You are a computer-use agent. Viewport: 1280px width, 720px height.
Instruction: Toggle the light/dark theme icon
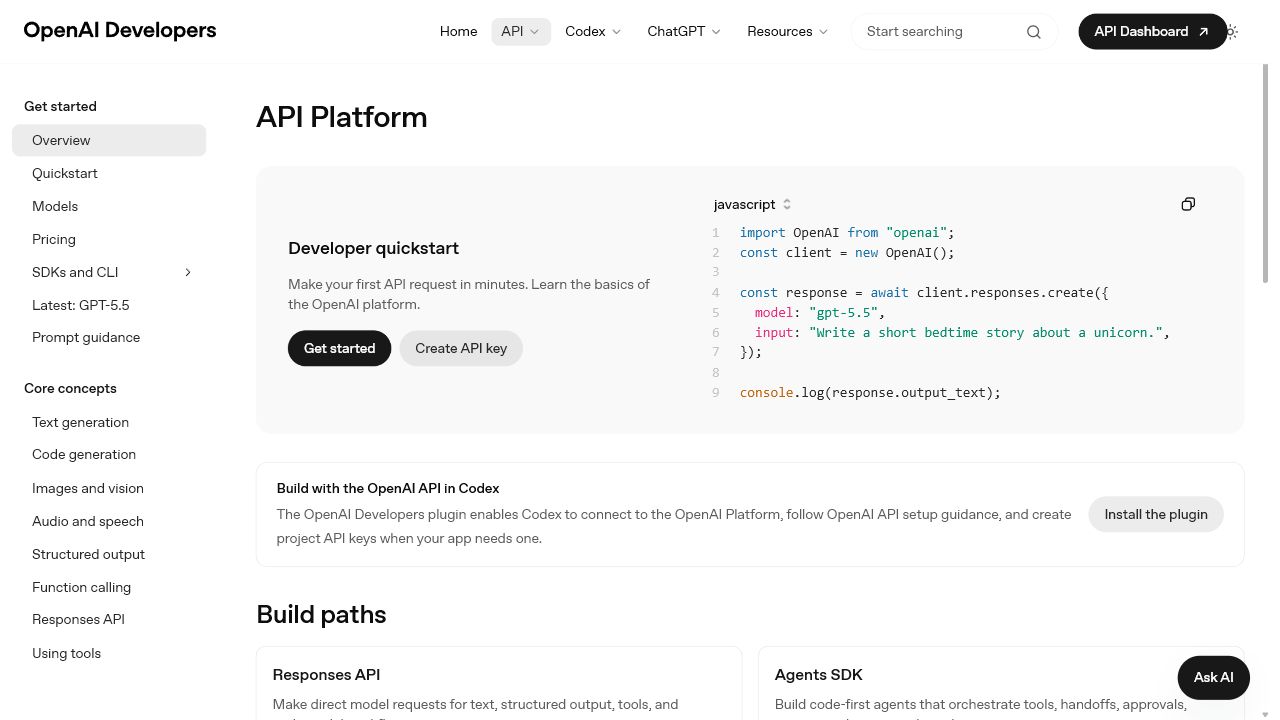click(1231, 32)
